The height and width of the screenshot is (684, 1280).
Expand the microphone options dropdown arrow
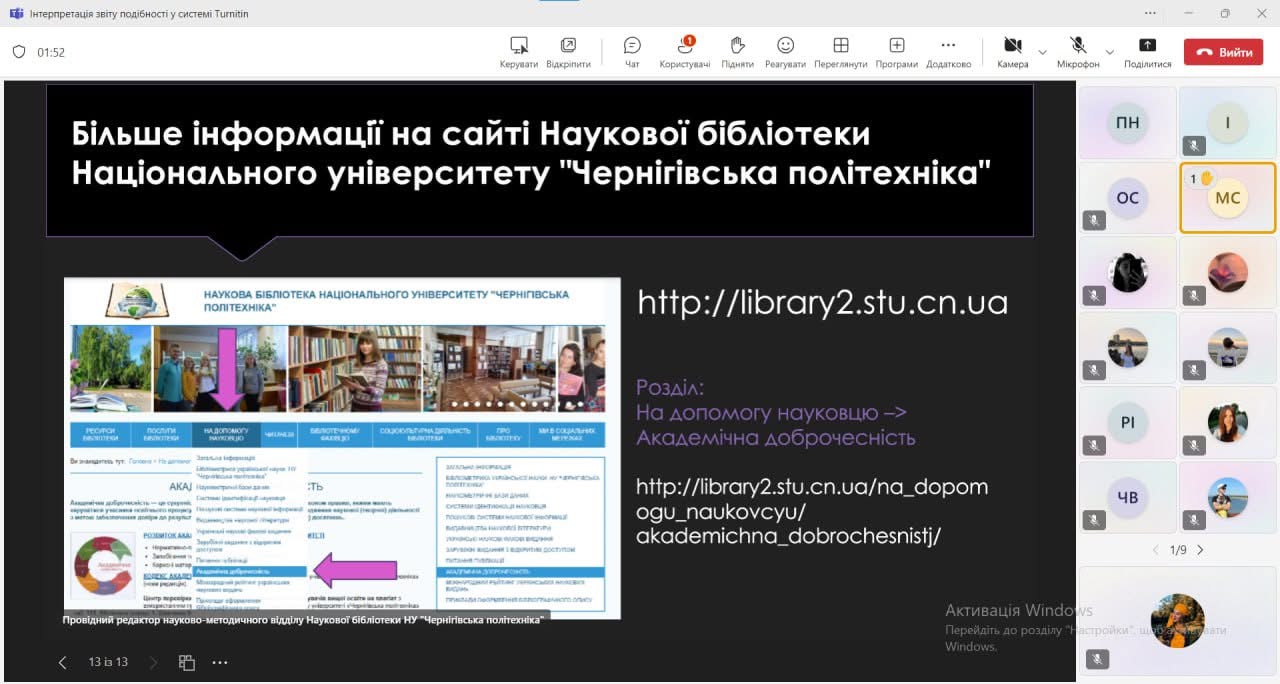pos(1109,52)
